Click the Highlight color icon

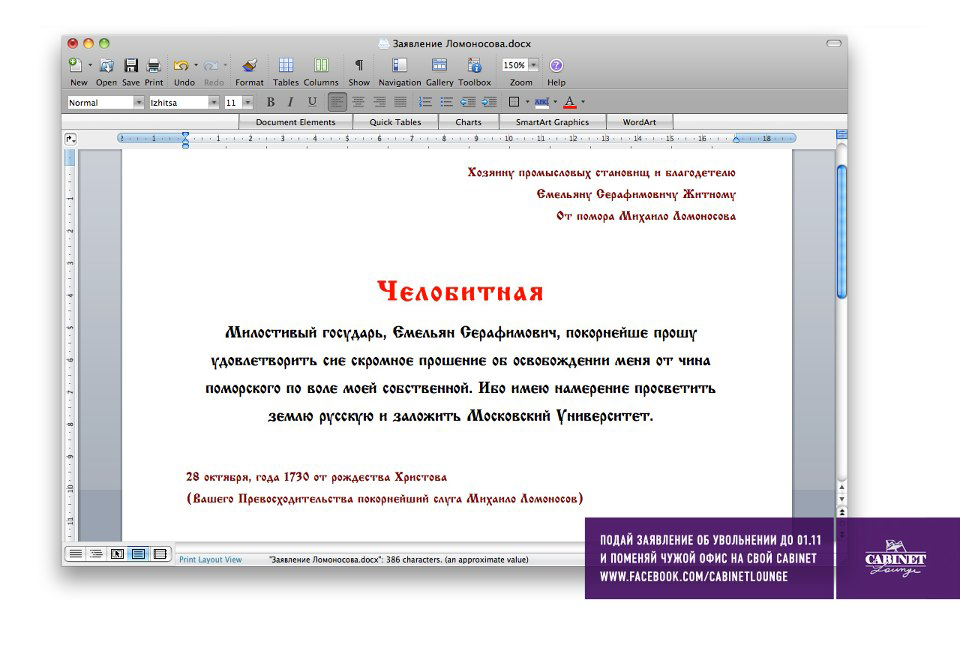click(x=541, y=102)
